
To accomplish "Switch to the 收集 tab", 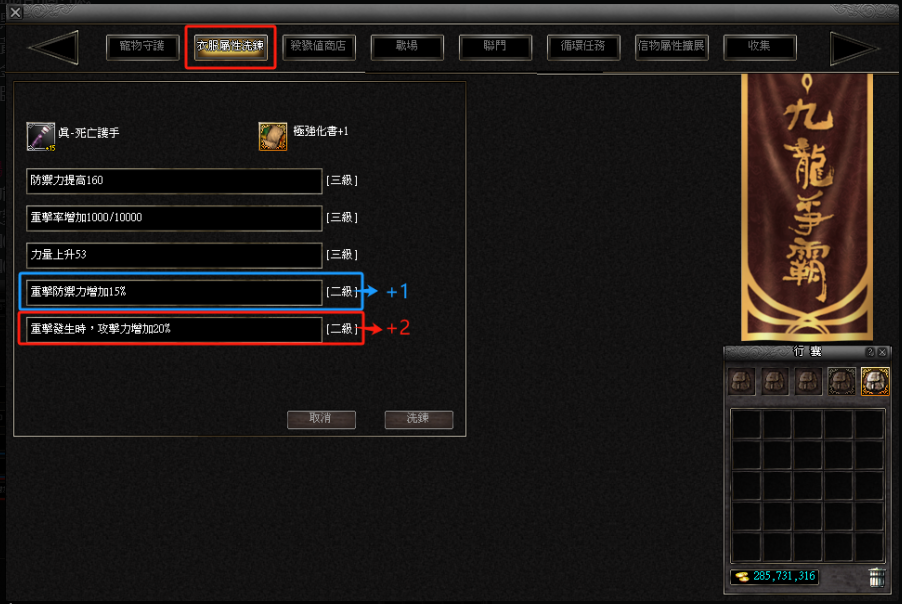I will [759, 47].
